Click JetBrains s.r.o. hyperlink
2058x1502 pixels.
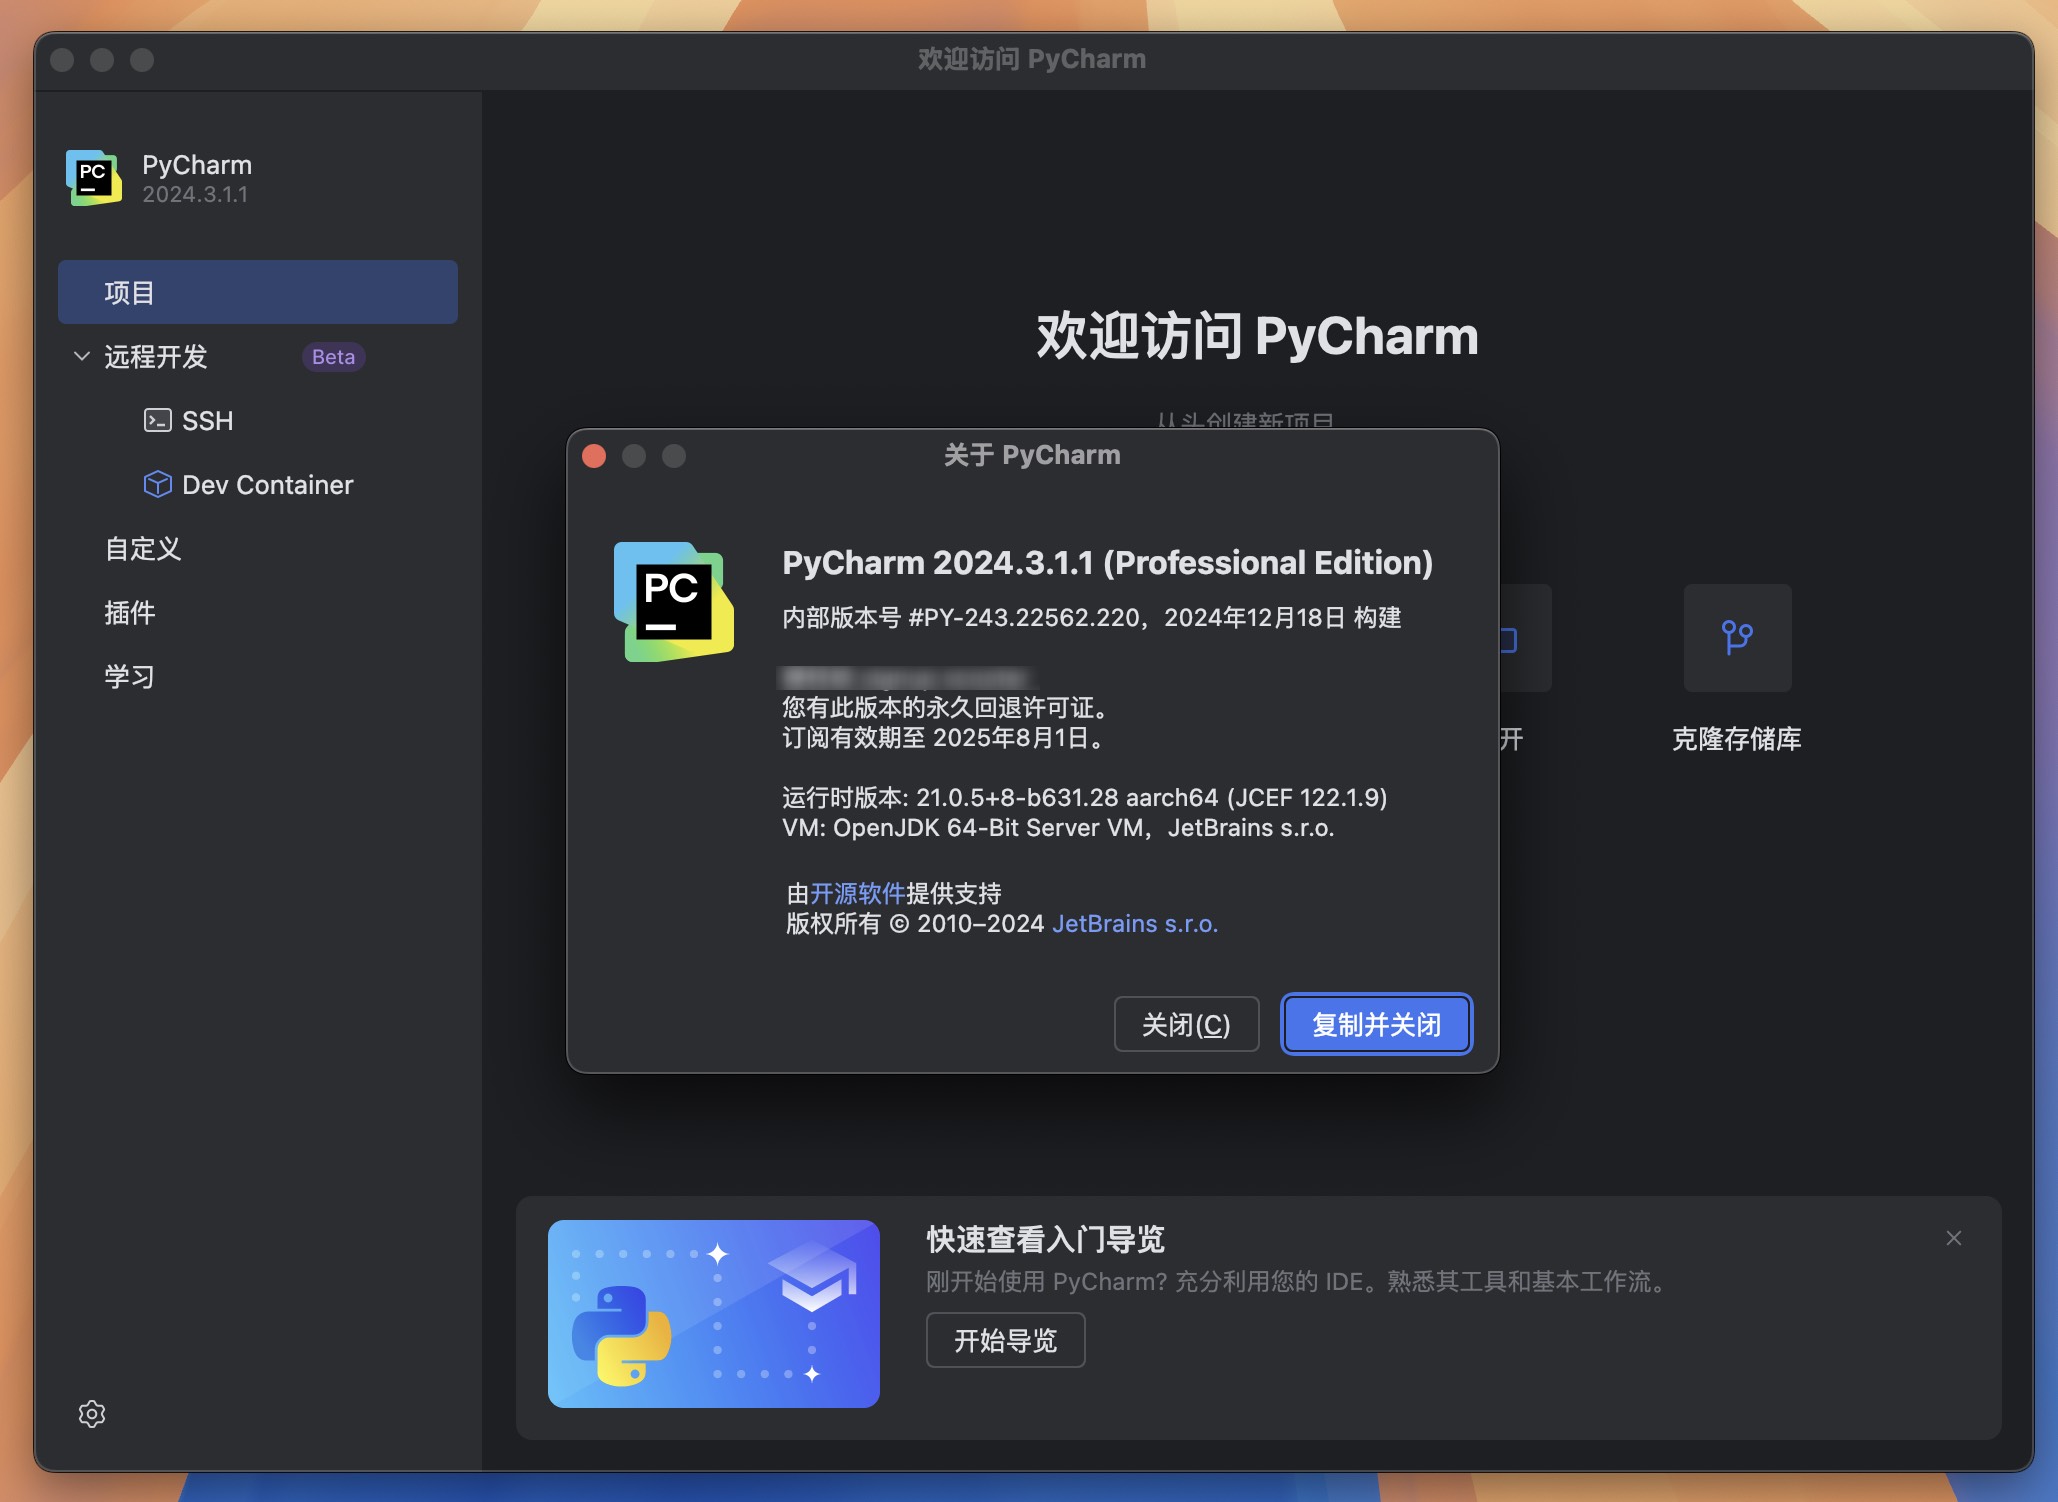pyautogui.click(x=1134, y=922)
